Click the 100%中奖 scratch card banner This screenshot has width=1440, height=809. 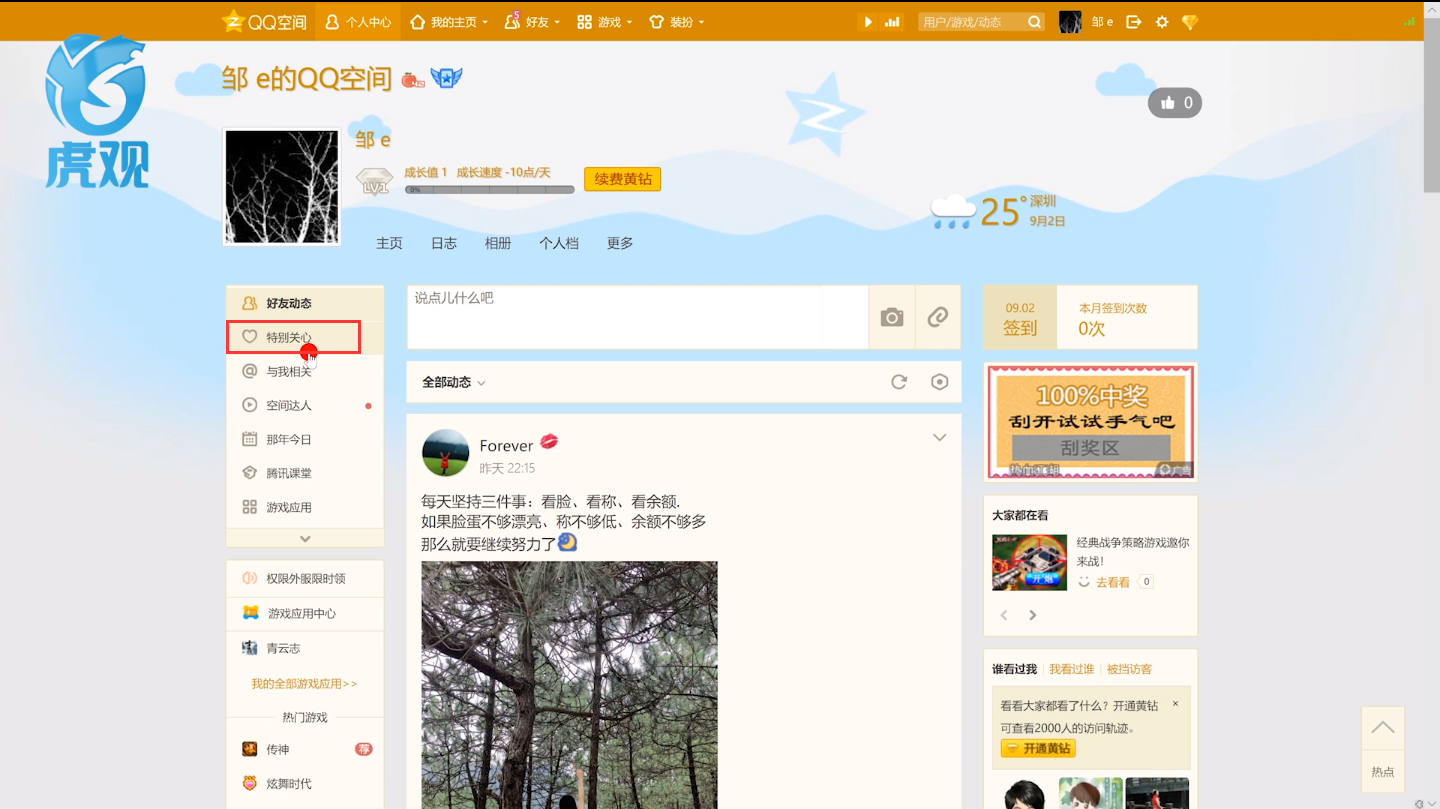[x=1090, y=422]
